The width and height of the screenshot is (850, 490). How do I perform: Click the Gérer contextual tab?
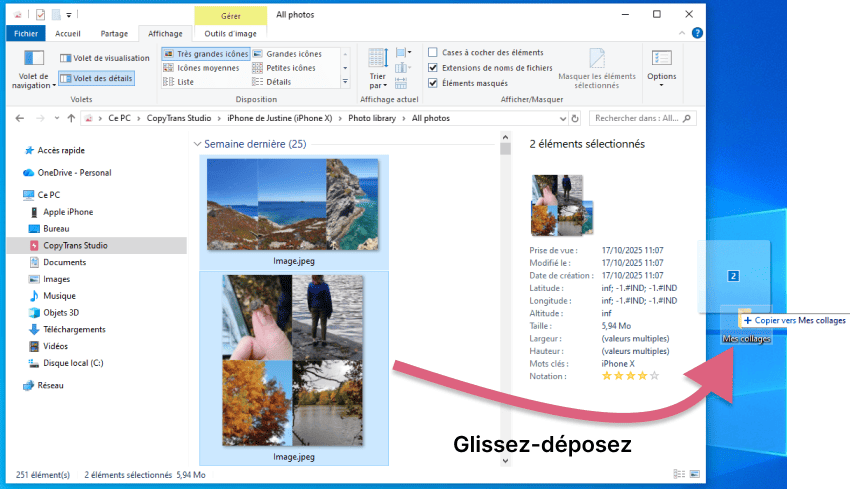pyautogui.click(x=230, y=16)
